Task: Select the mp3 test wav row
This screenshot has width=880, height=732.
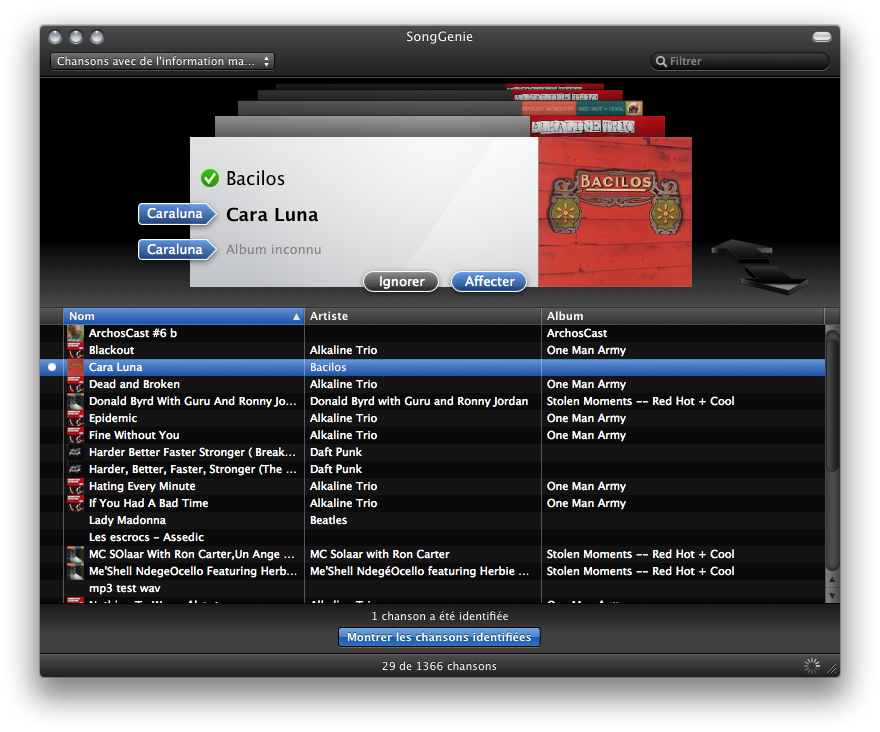Action: (432, 588)
